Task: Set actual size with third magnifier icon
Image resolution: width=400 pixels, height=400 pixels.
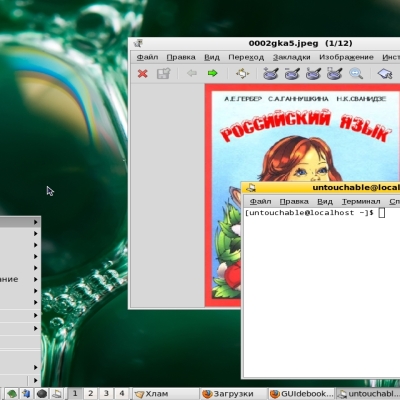Action: pyautogui.click(x=313, y=73)
